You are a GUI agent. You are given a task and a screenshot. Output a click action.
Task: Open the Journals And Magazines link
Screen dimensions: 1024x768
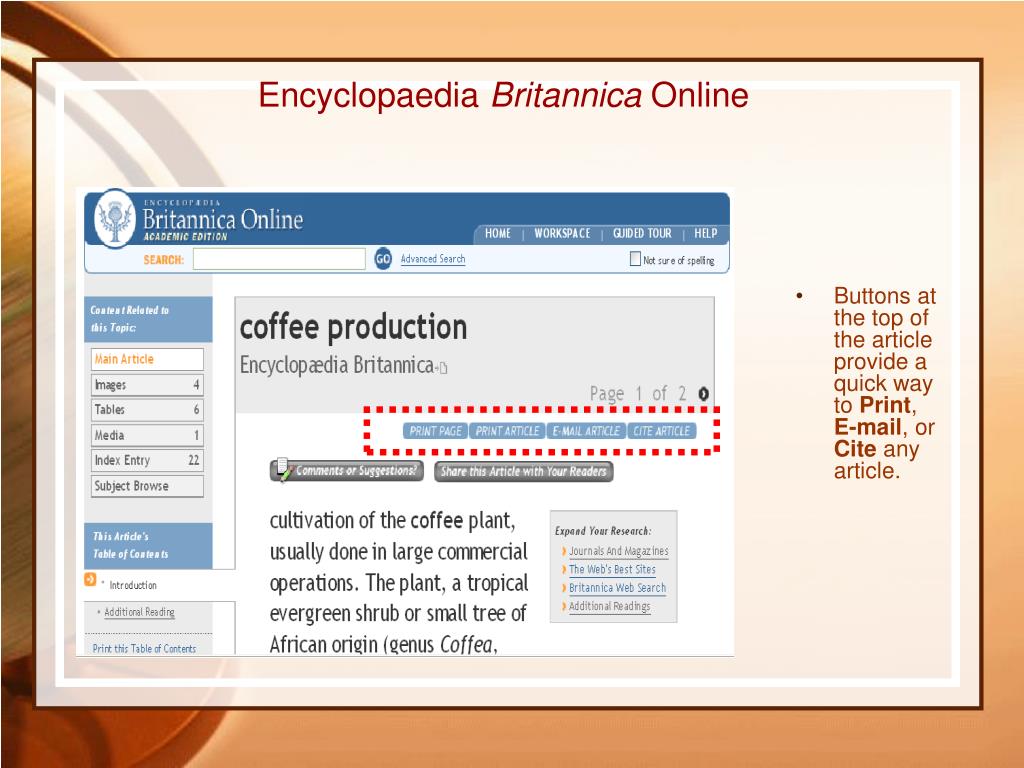pos(618,551)
